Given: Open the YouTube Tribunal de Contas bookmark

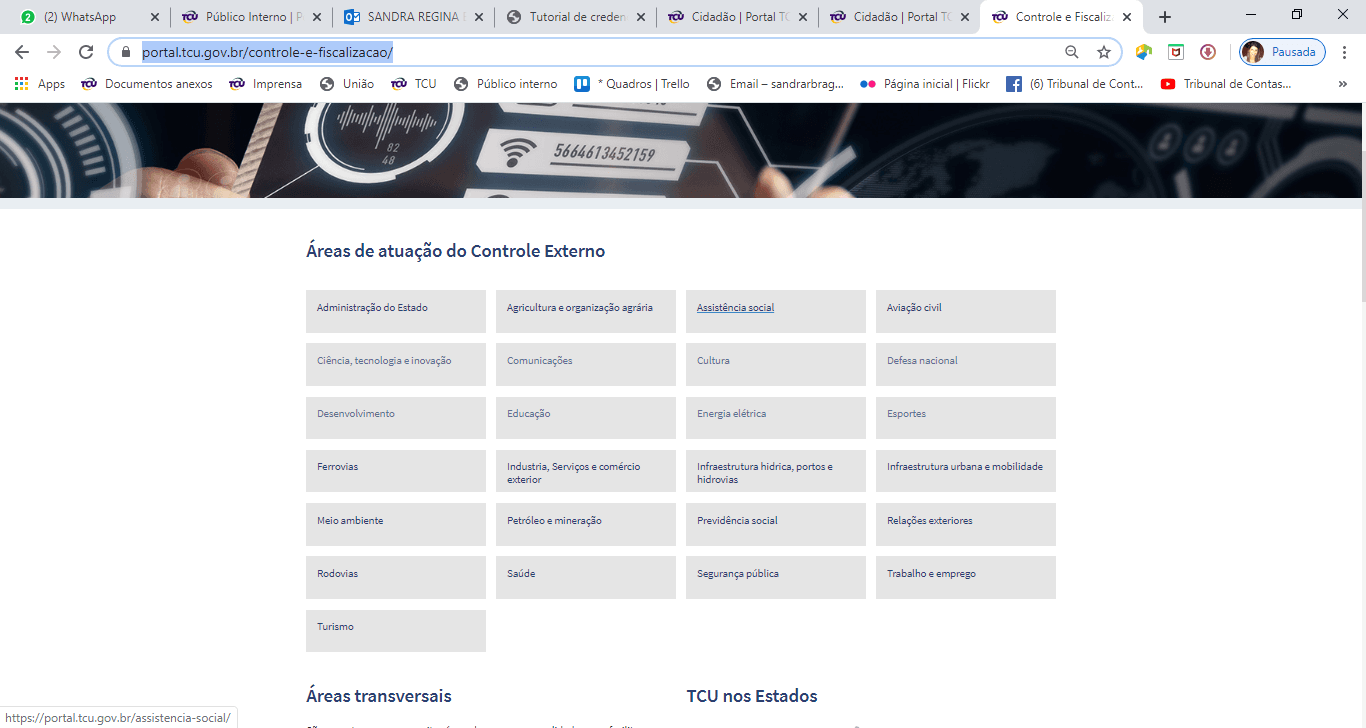Looking at the screenshot, I should 1225,84.
